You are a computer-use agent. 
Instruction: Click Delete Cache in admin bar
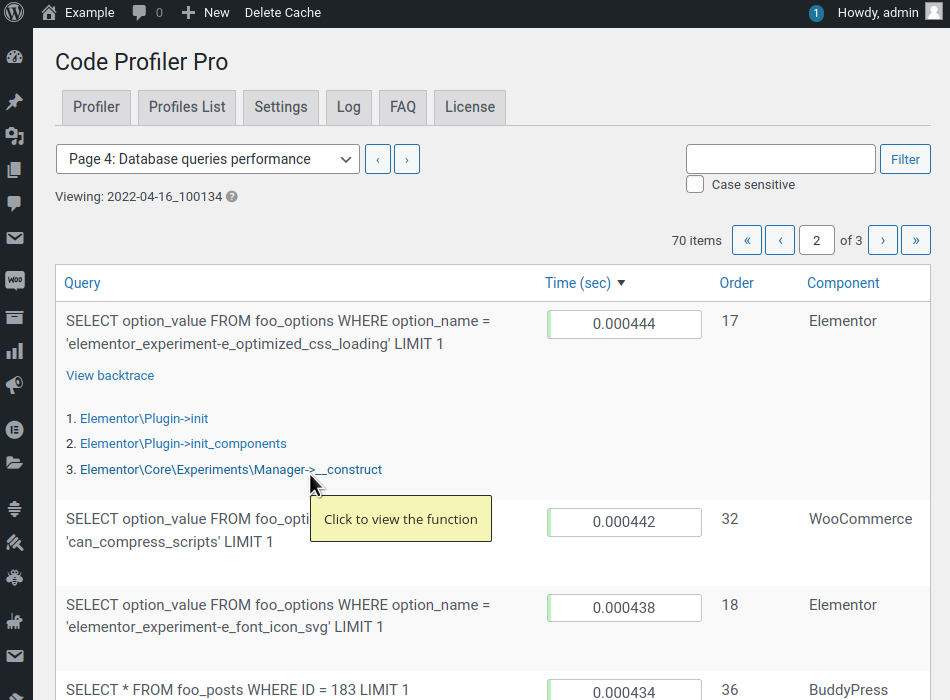[x=283, y=13]
